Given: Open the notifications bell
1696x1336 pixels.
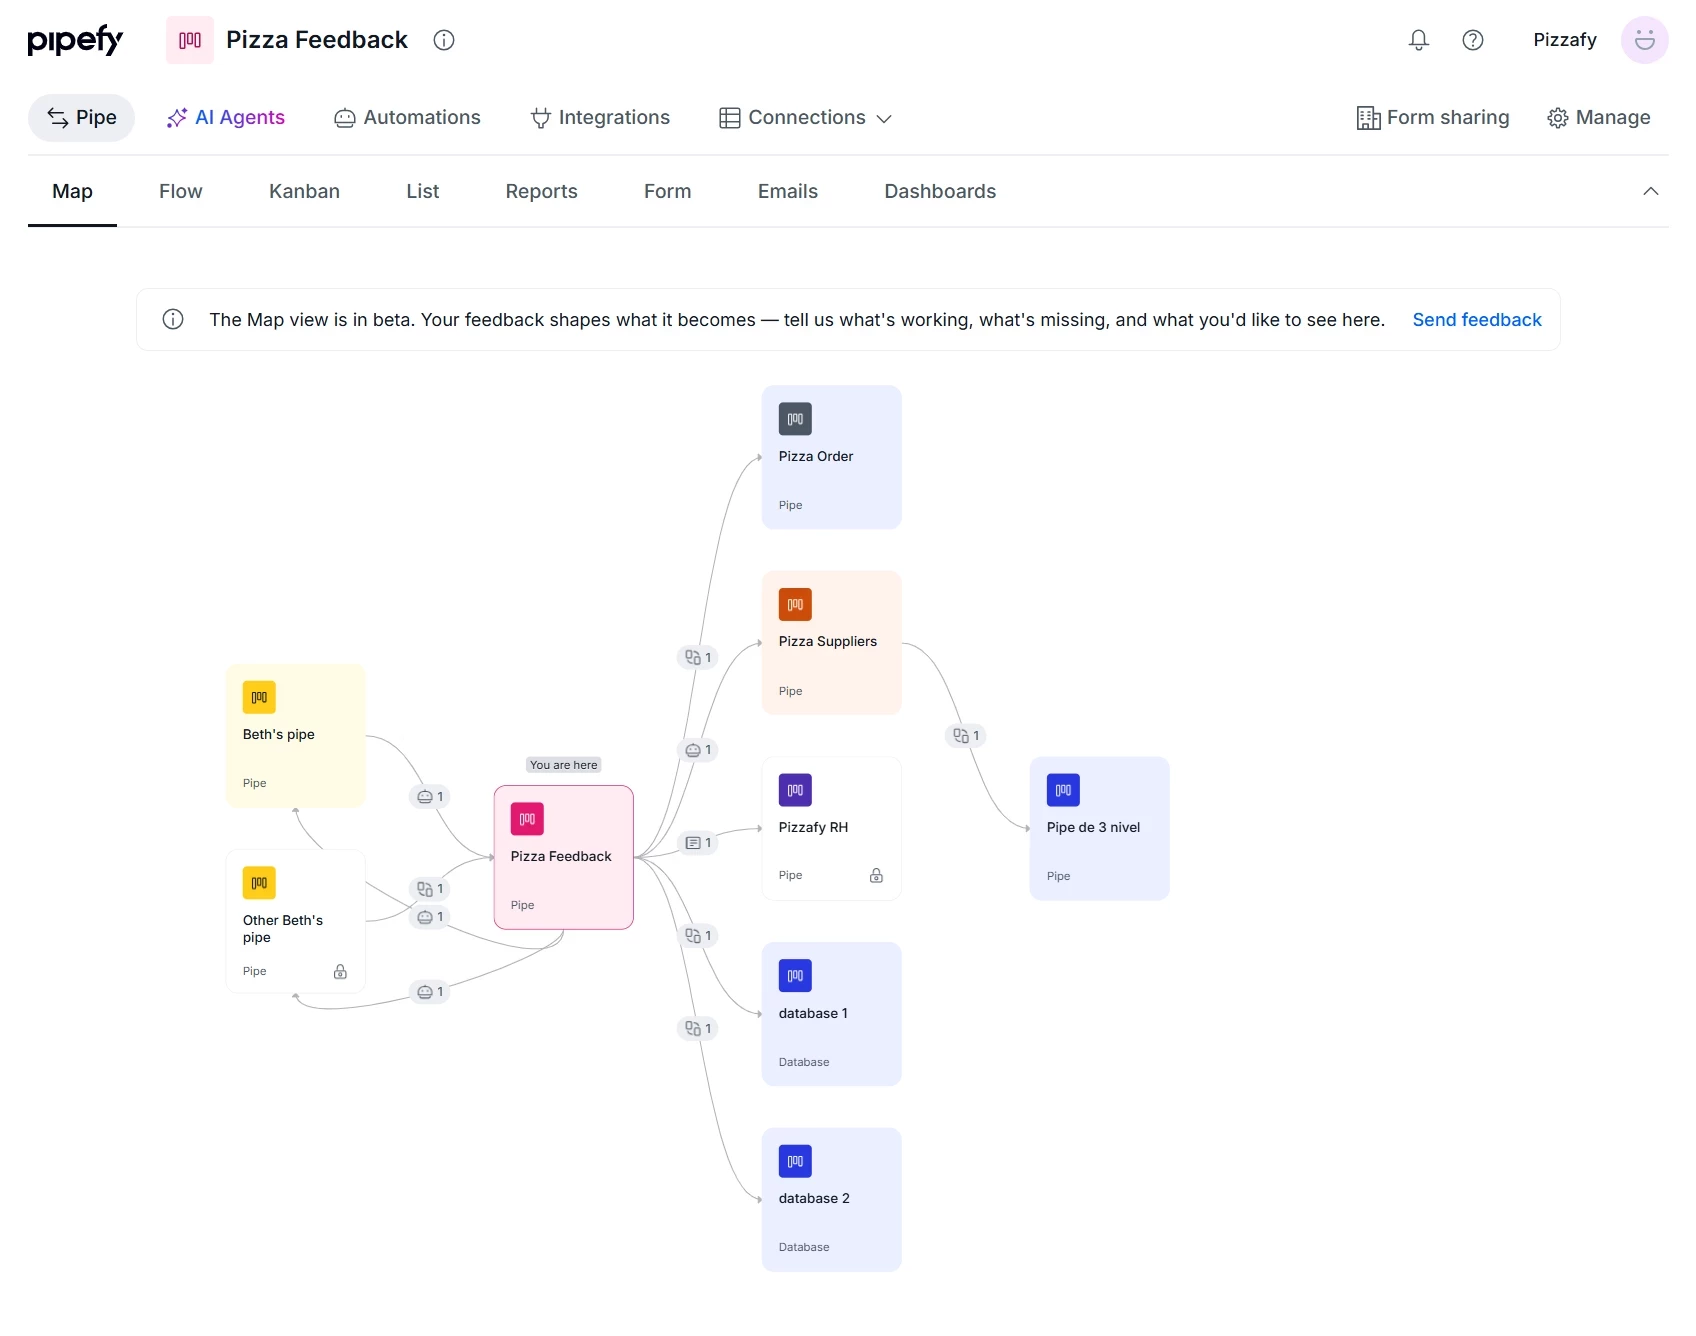Looking at the screenshot, I should click(x=1418, y=40).
